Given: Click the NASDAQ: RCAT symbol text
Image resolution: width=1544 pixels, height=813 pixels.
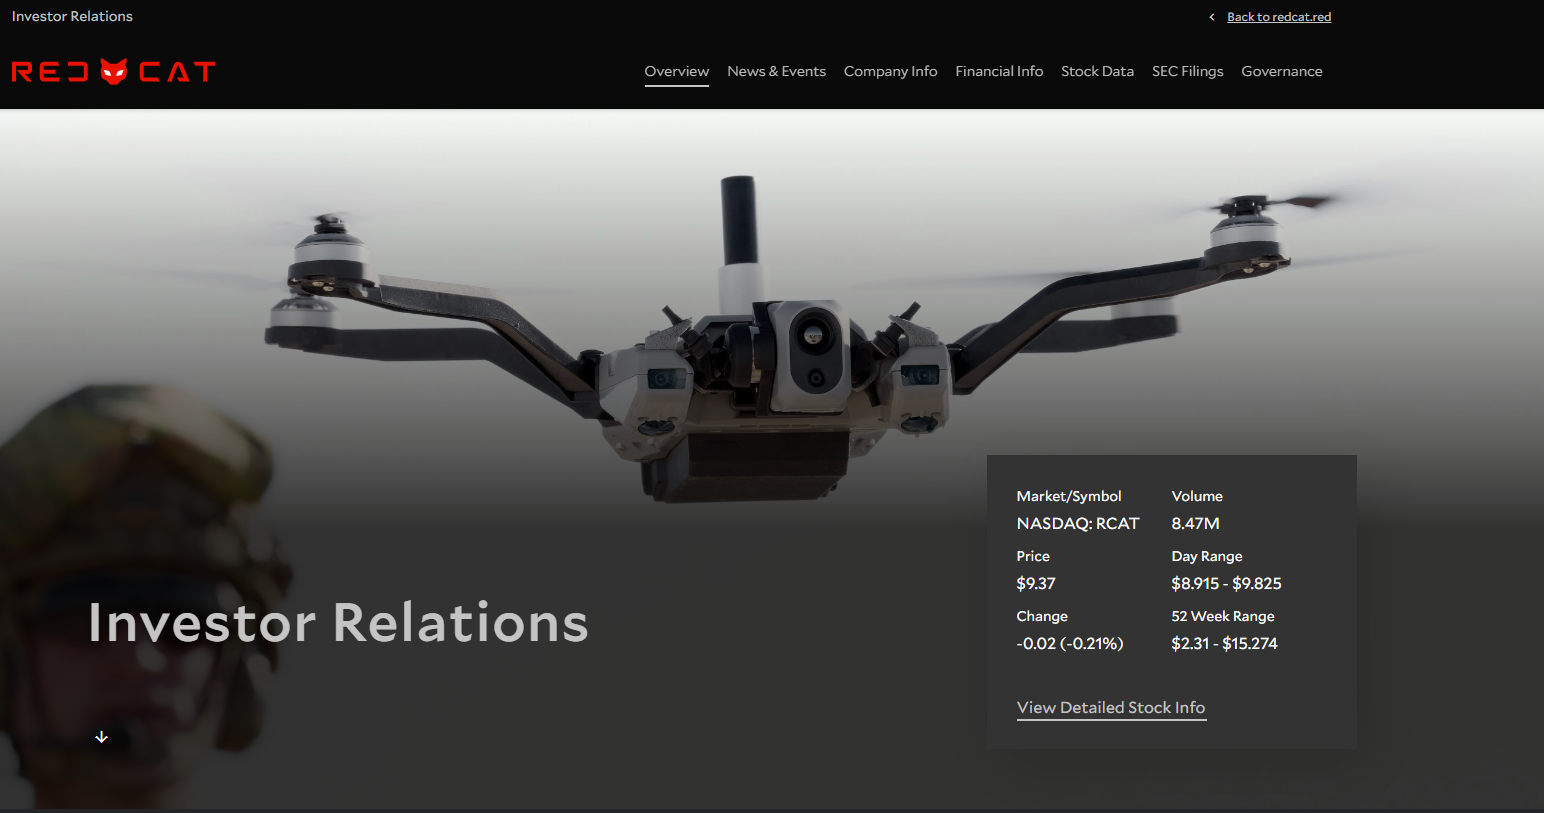Looking at the screenshot, I should click(1078, 524).
